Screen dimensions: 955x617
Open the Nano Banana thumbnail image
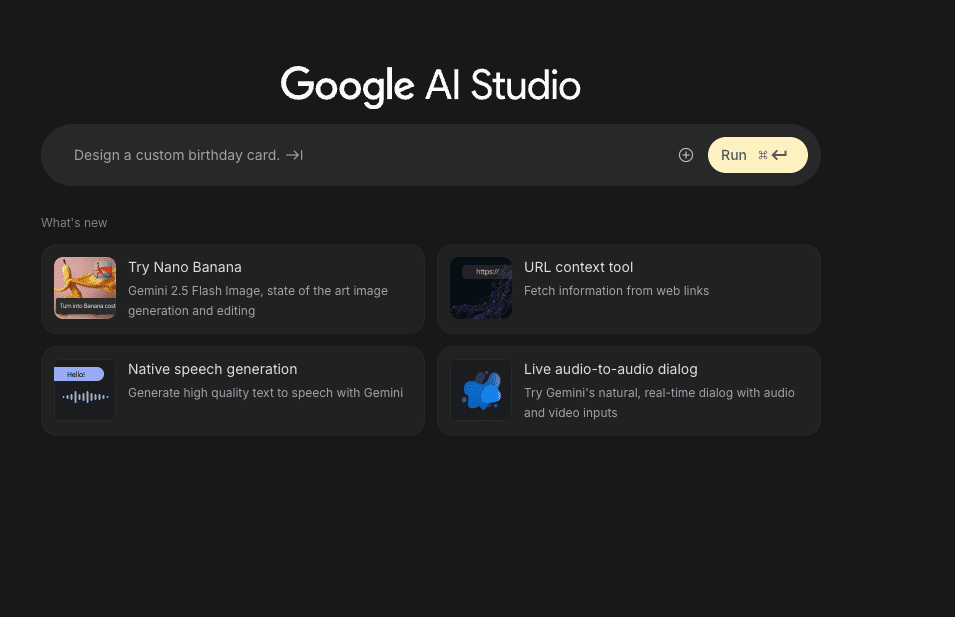tap(85, 288)
